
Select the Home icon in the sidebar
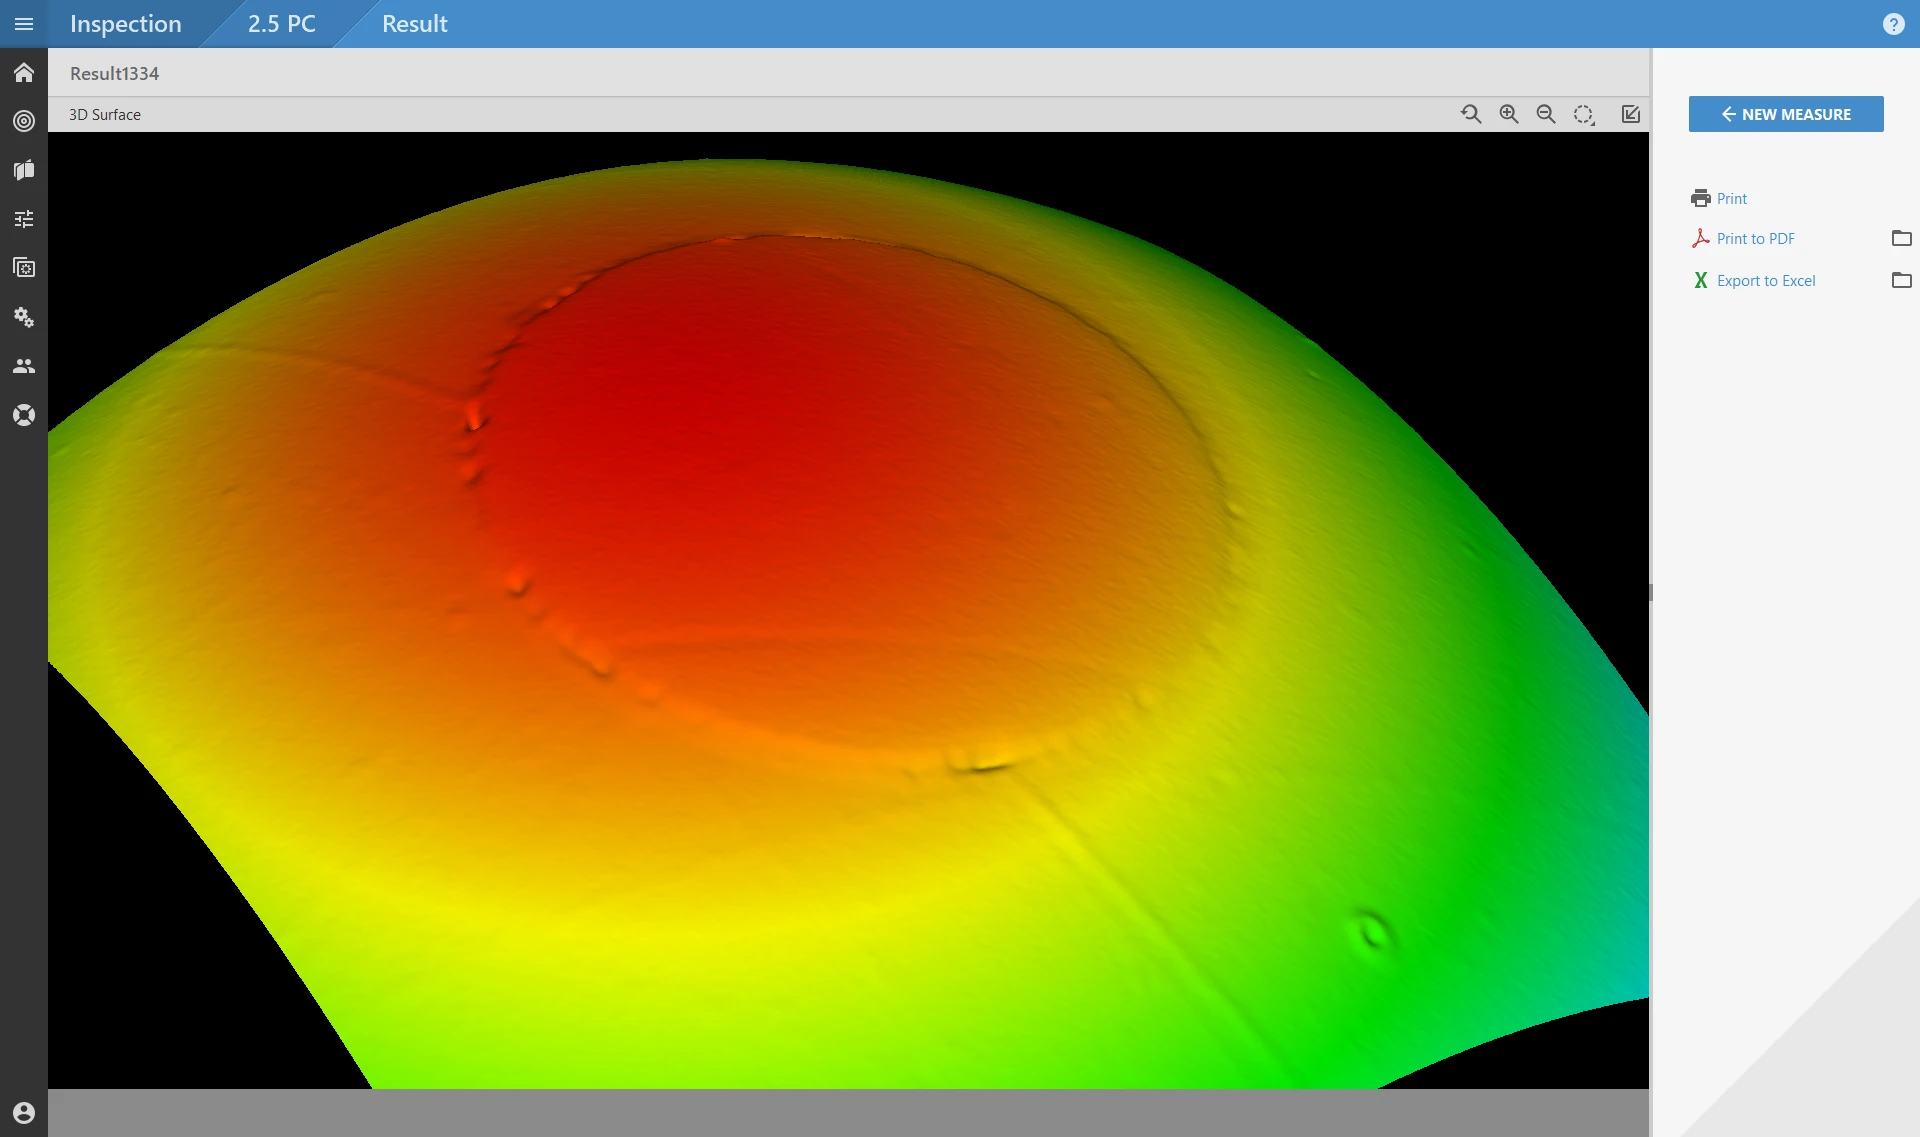coord(23,72)
